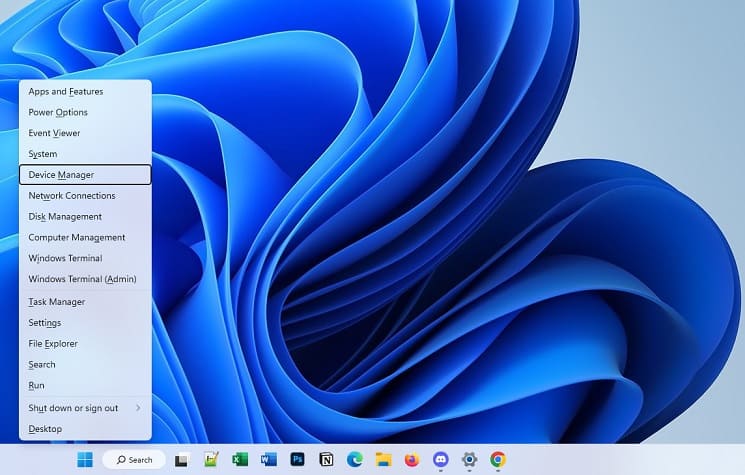
Task: Open Event Viewer
Action: click(x=86, y=133)
